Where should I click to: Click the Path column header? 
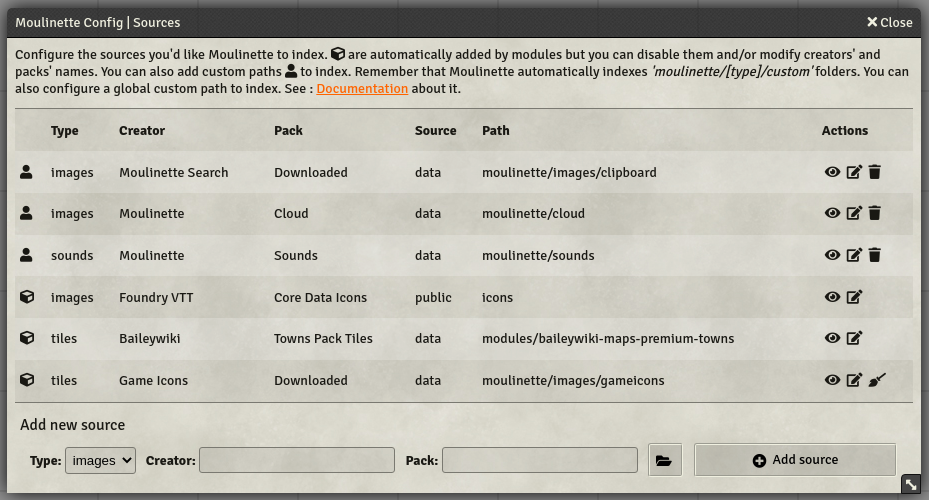click(496, 130)
